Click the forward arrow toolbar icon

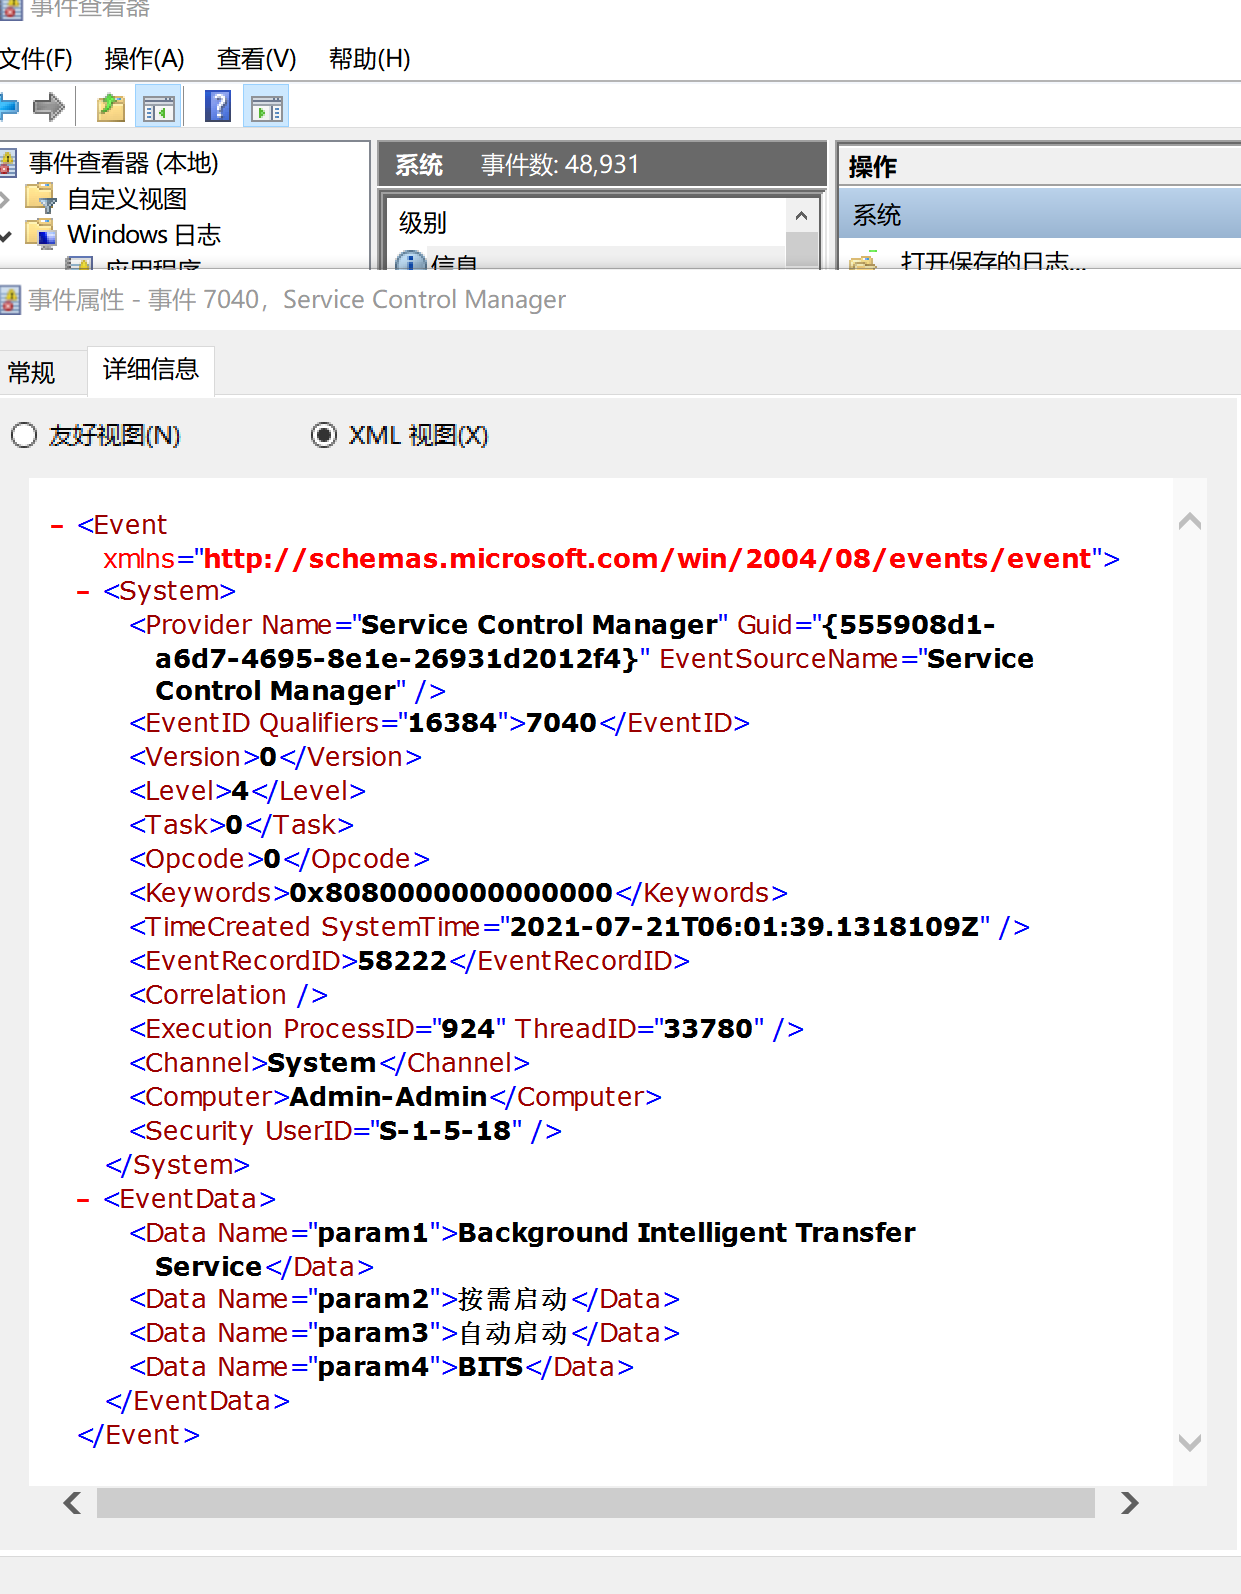(48, 106)
